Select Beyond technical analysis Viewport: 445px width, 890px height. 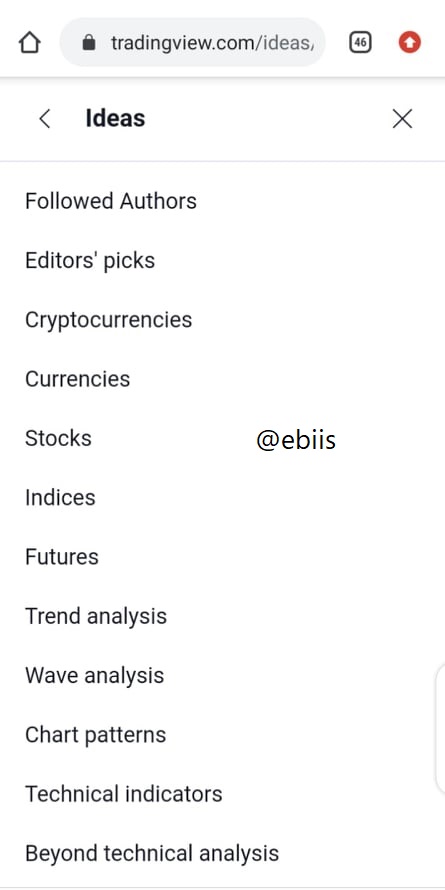pos(152,853)
